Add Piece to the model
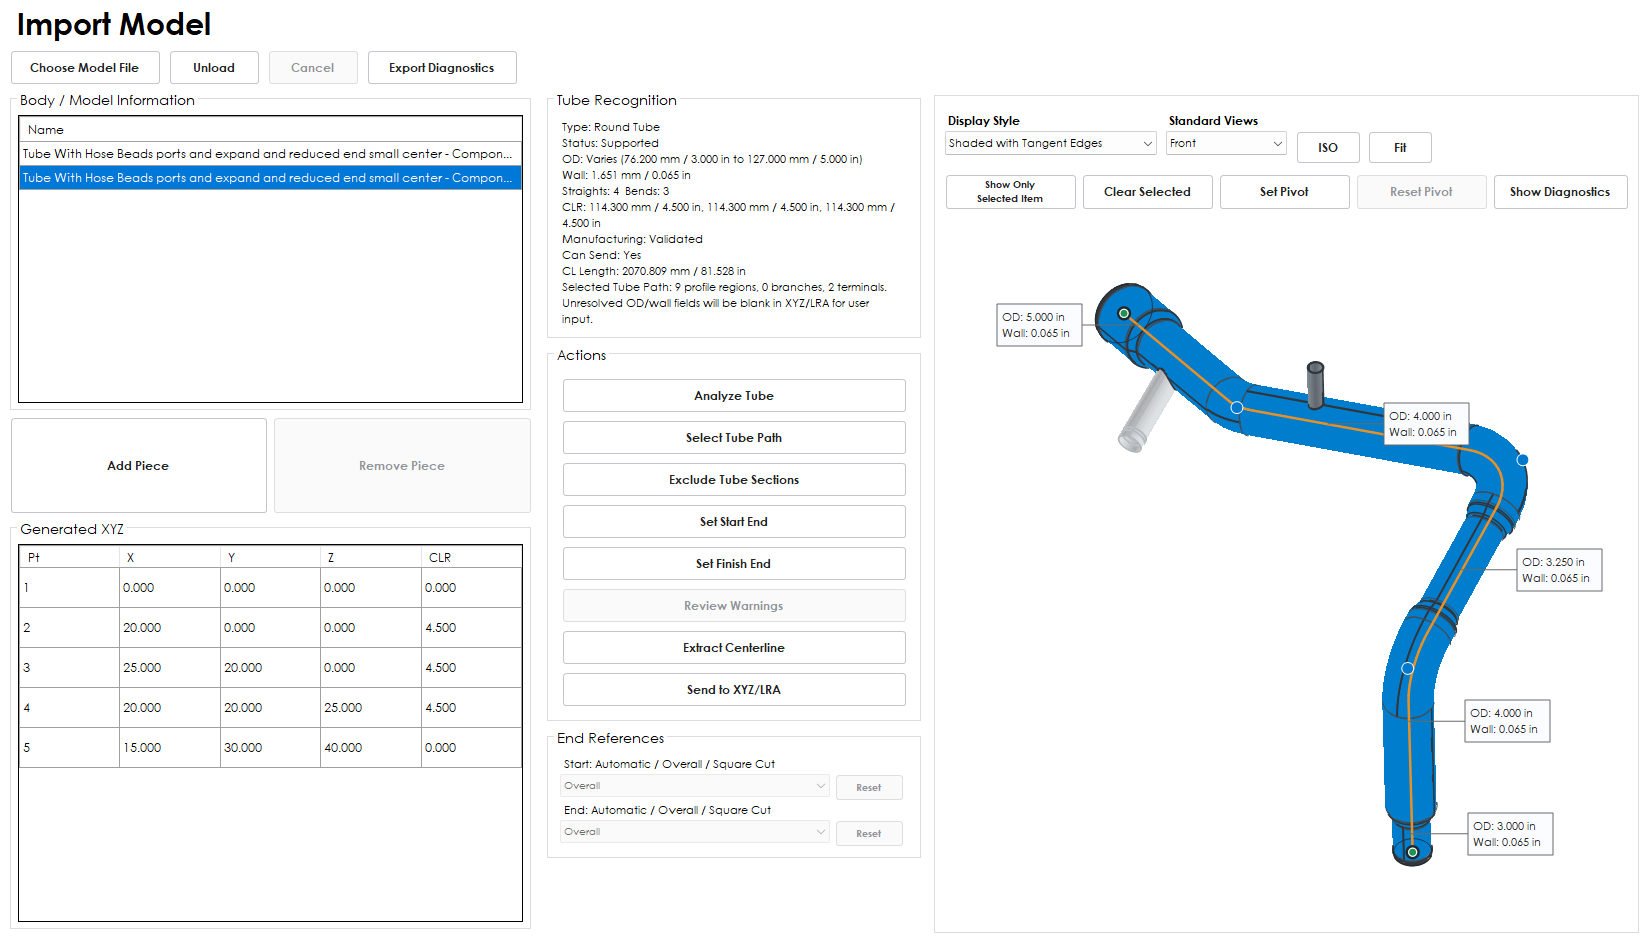 tap(138, 466)
